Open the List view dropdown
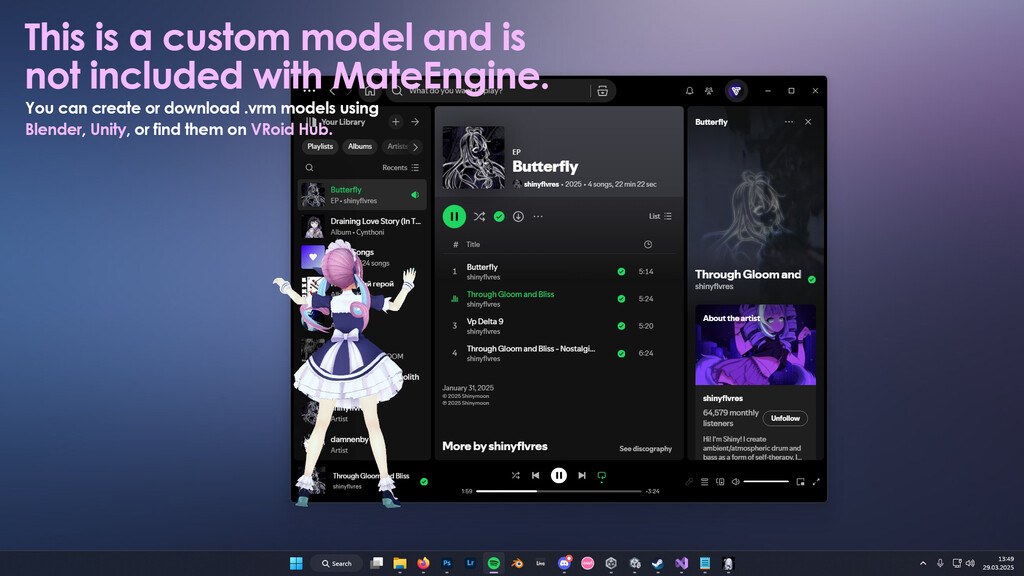The height and width of the screenshot is (576, 1024). (660, 216)
